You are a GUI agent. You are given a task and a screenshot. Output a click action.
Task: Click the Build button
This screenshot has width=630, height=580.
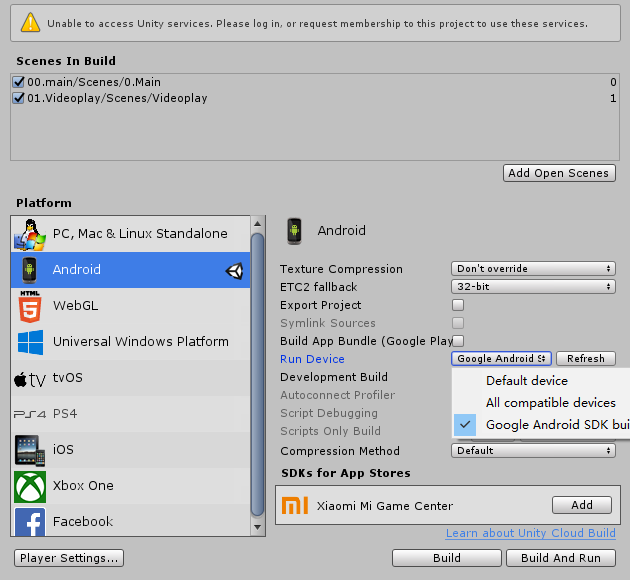tap(447, 558)
